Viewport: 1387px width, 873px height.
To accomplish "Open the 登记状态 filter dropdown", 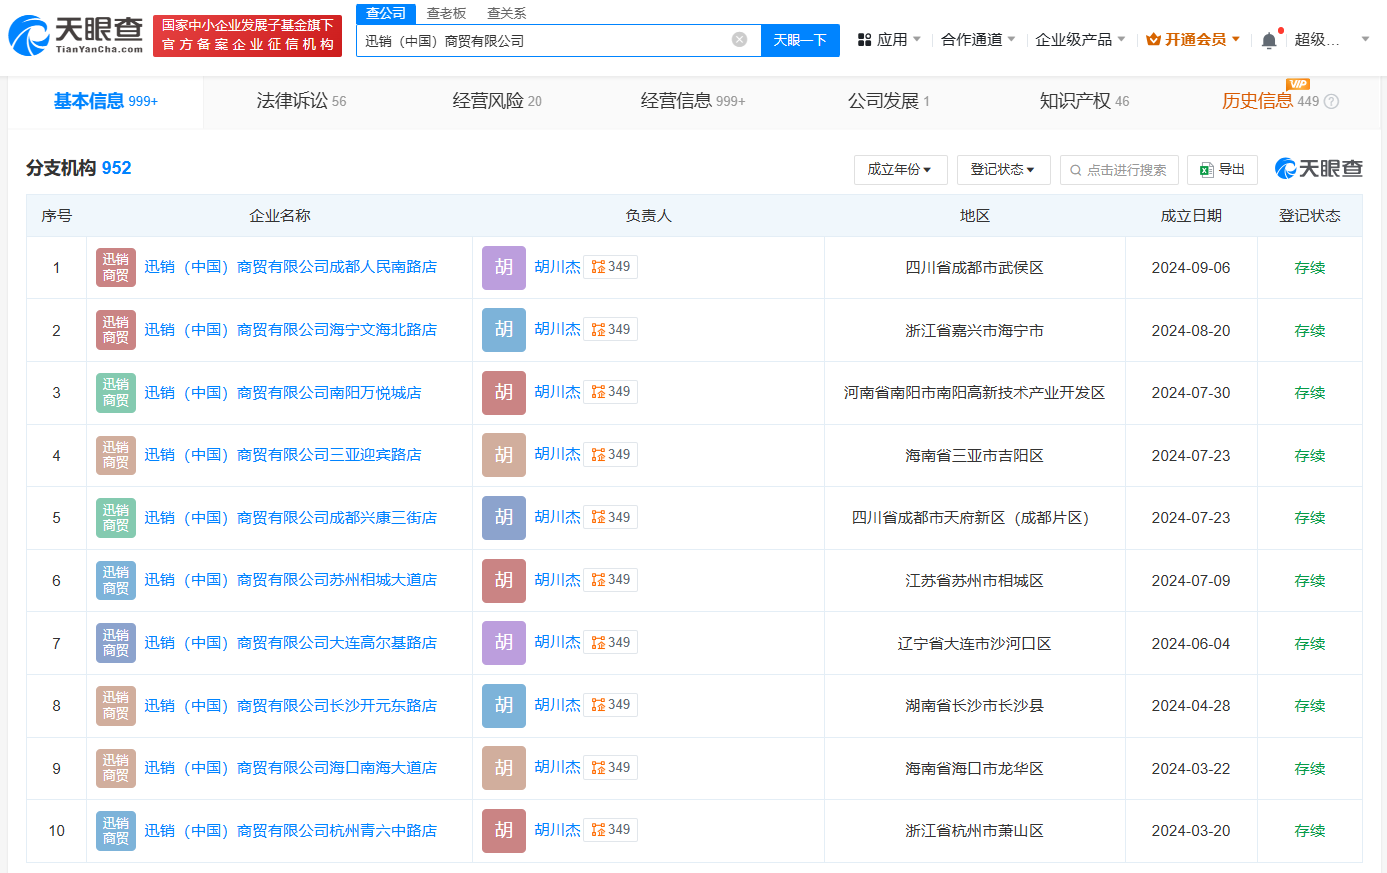I will click(1002, 169).
